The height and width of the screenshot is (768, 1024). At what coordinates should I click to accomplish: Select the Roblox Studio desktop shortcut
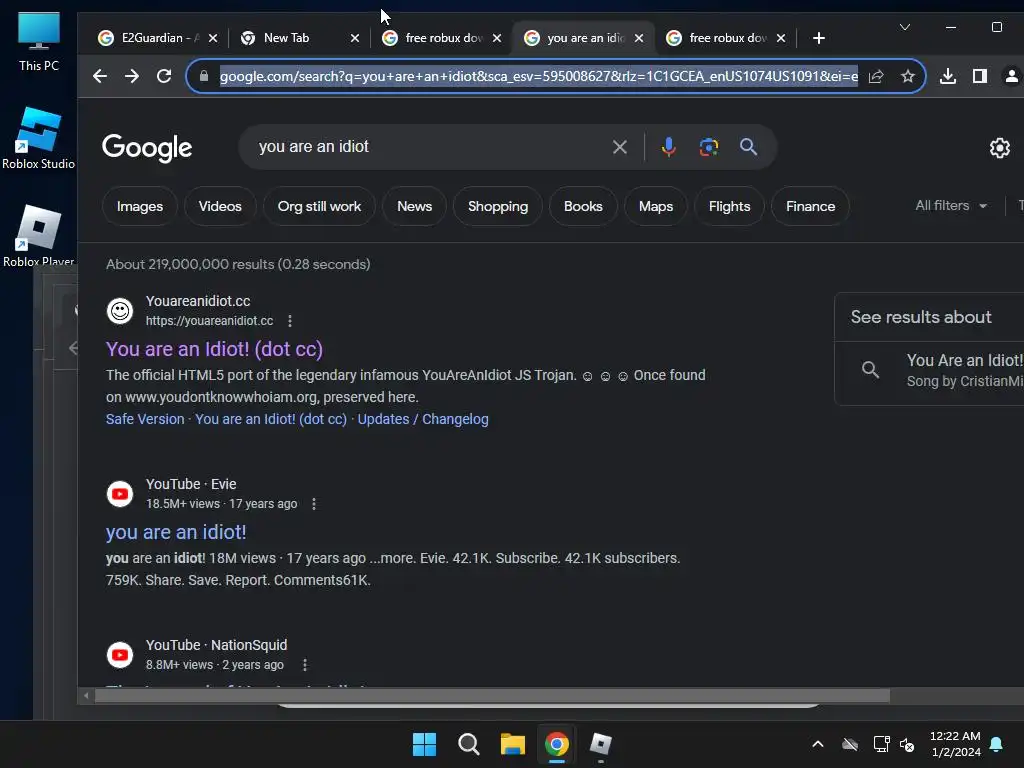[38, 139]
